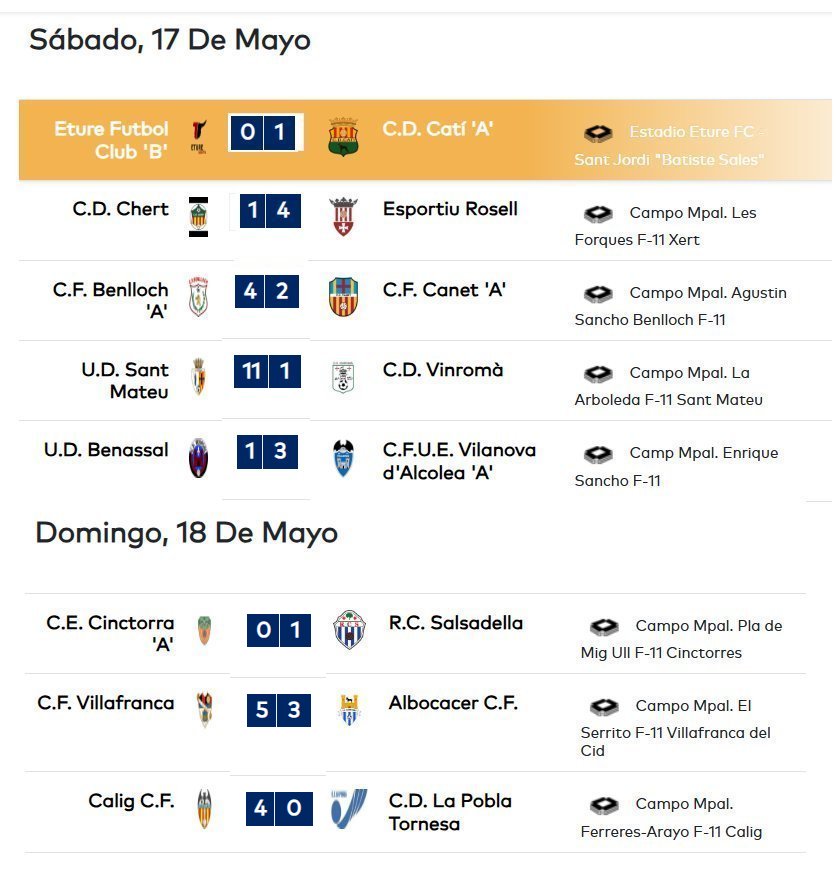Screen dimensions: 836x876
Task: Click the C.F. Canet 'A' striped crest
Action: (x=343, y=296)
